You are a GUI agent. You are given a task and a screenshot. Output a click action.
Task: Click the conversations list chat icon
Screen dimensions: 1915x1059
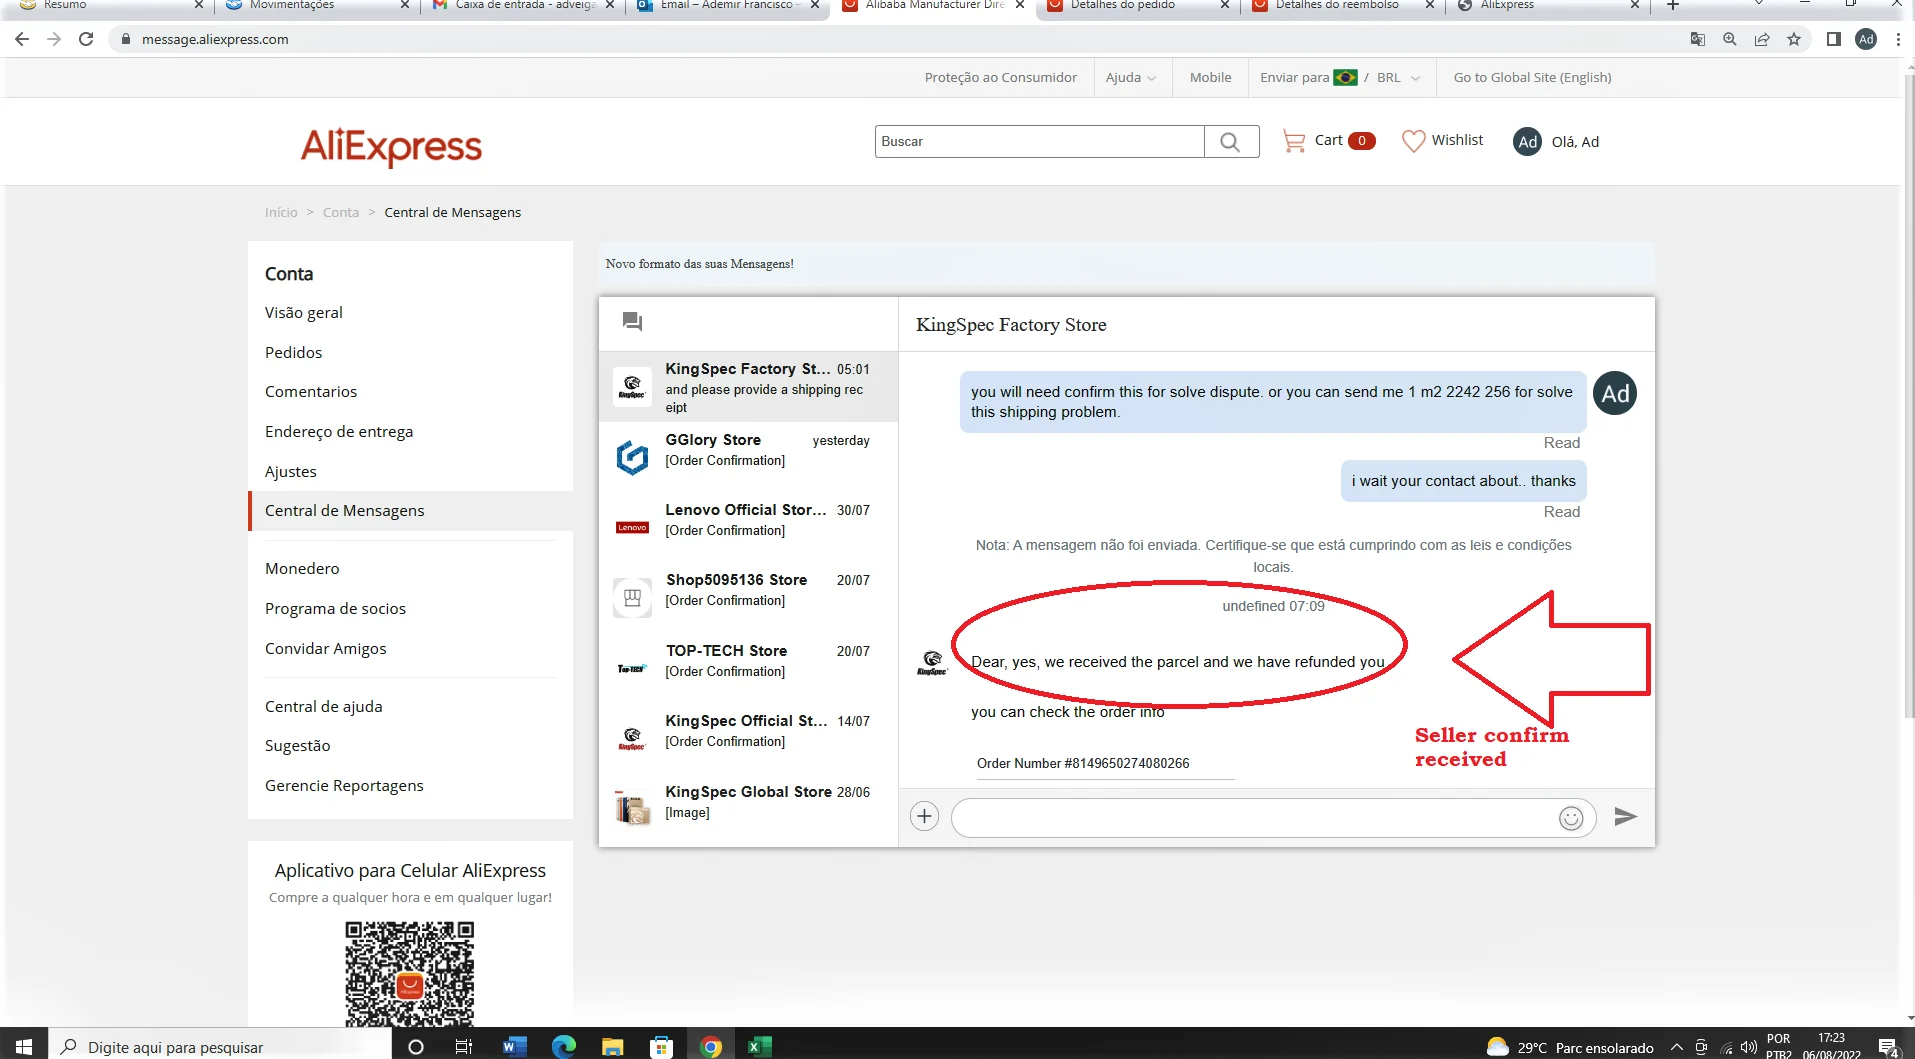632,321
